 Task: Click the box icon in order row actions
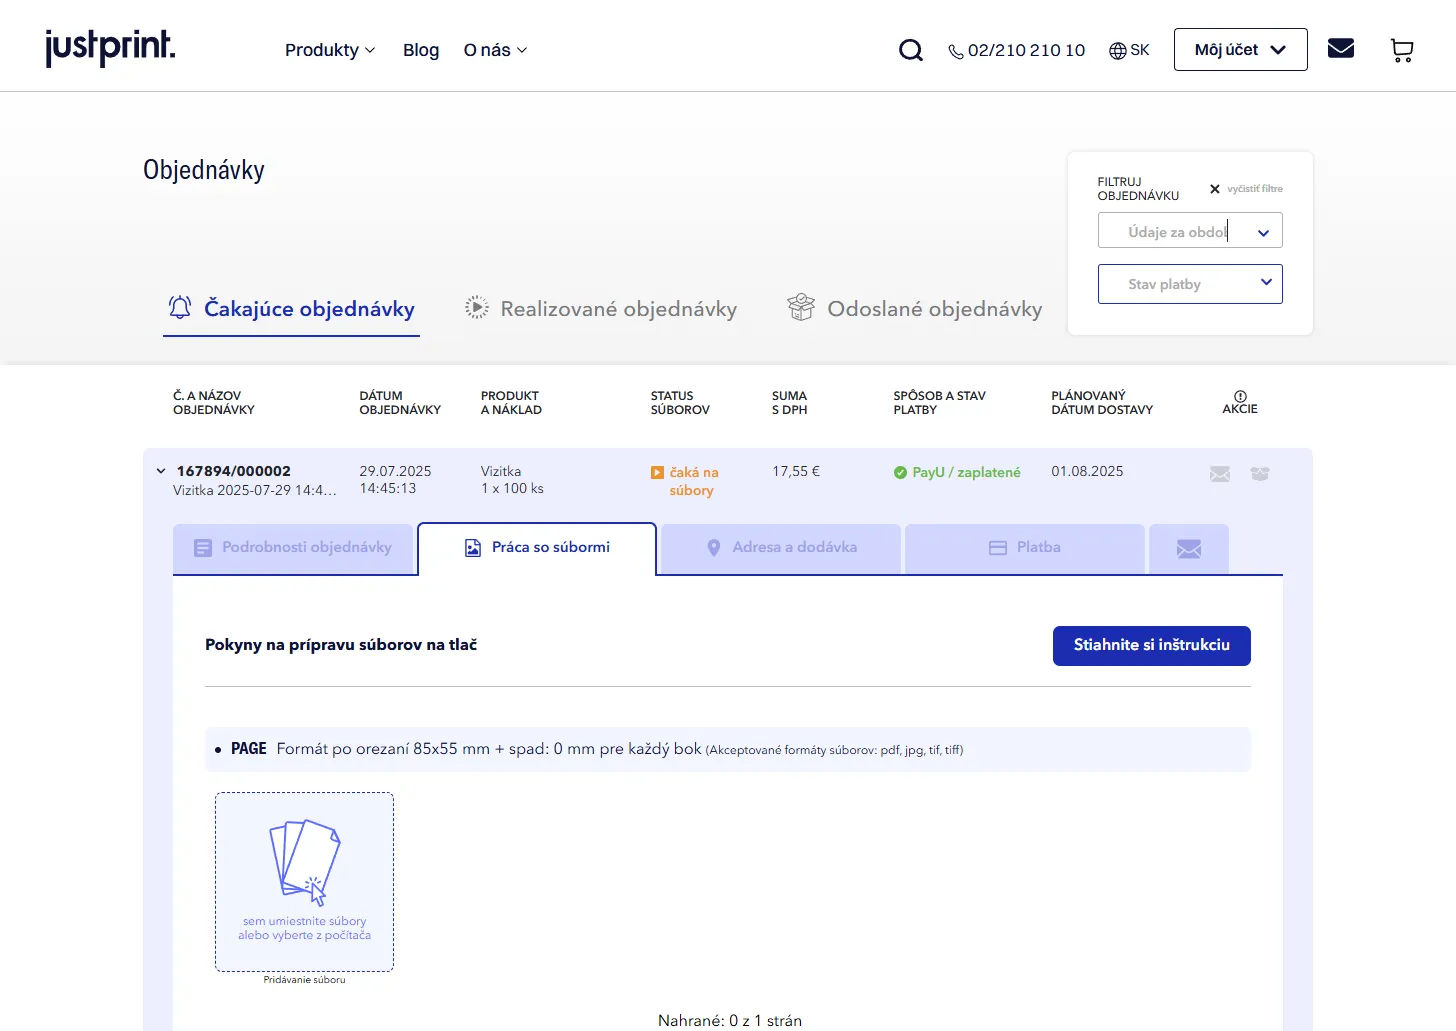tap(1260, 474)
